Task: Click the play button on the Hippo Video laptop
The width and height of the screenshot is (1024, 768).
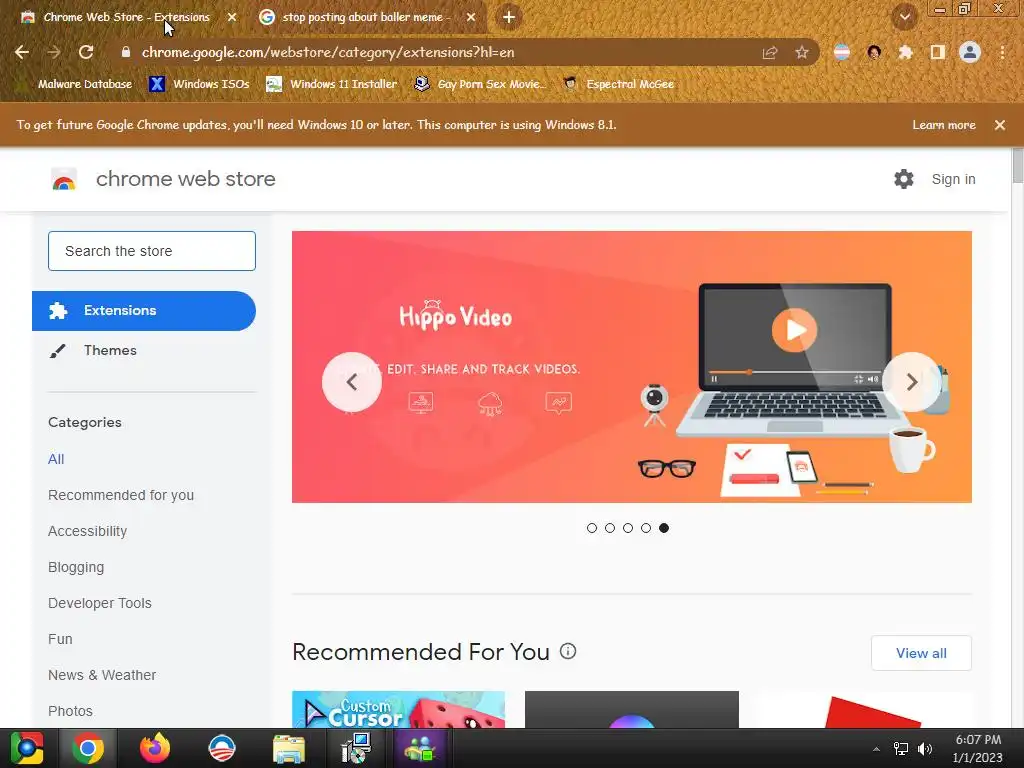Action: (x=794, y=330)
